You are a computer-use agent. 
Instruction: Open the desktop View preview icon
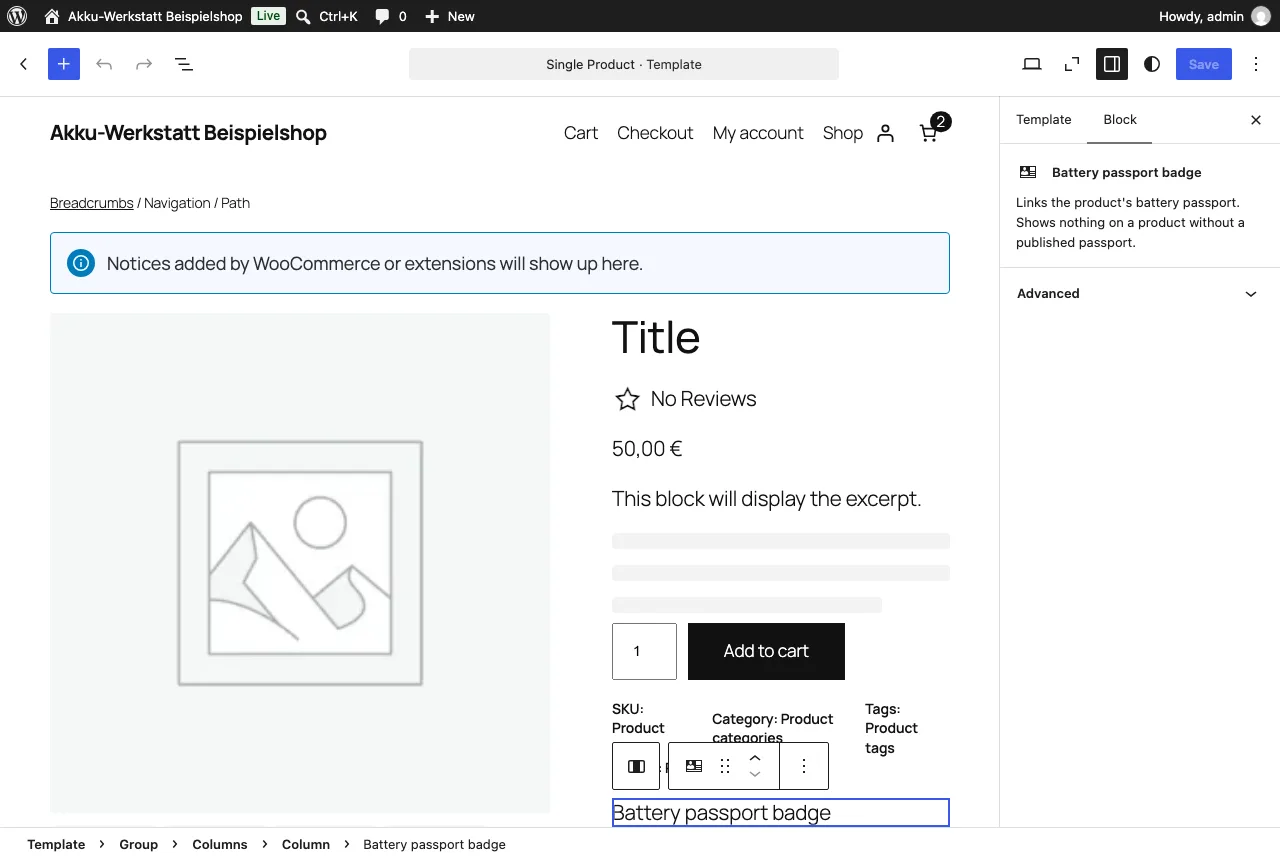[1032, 64]
